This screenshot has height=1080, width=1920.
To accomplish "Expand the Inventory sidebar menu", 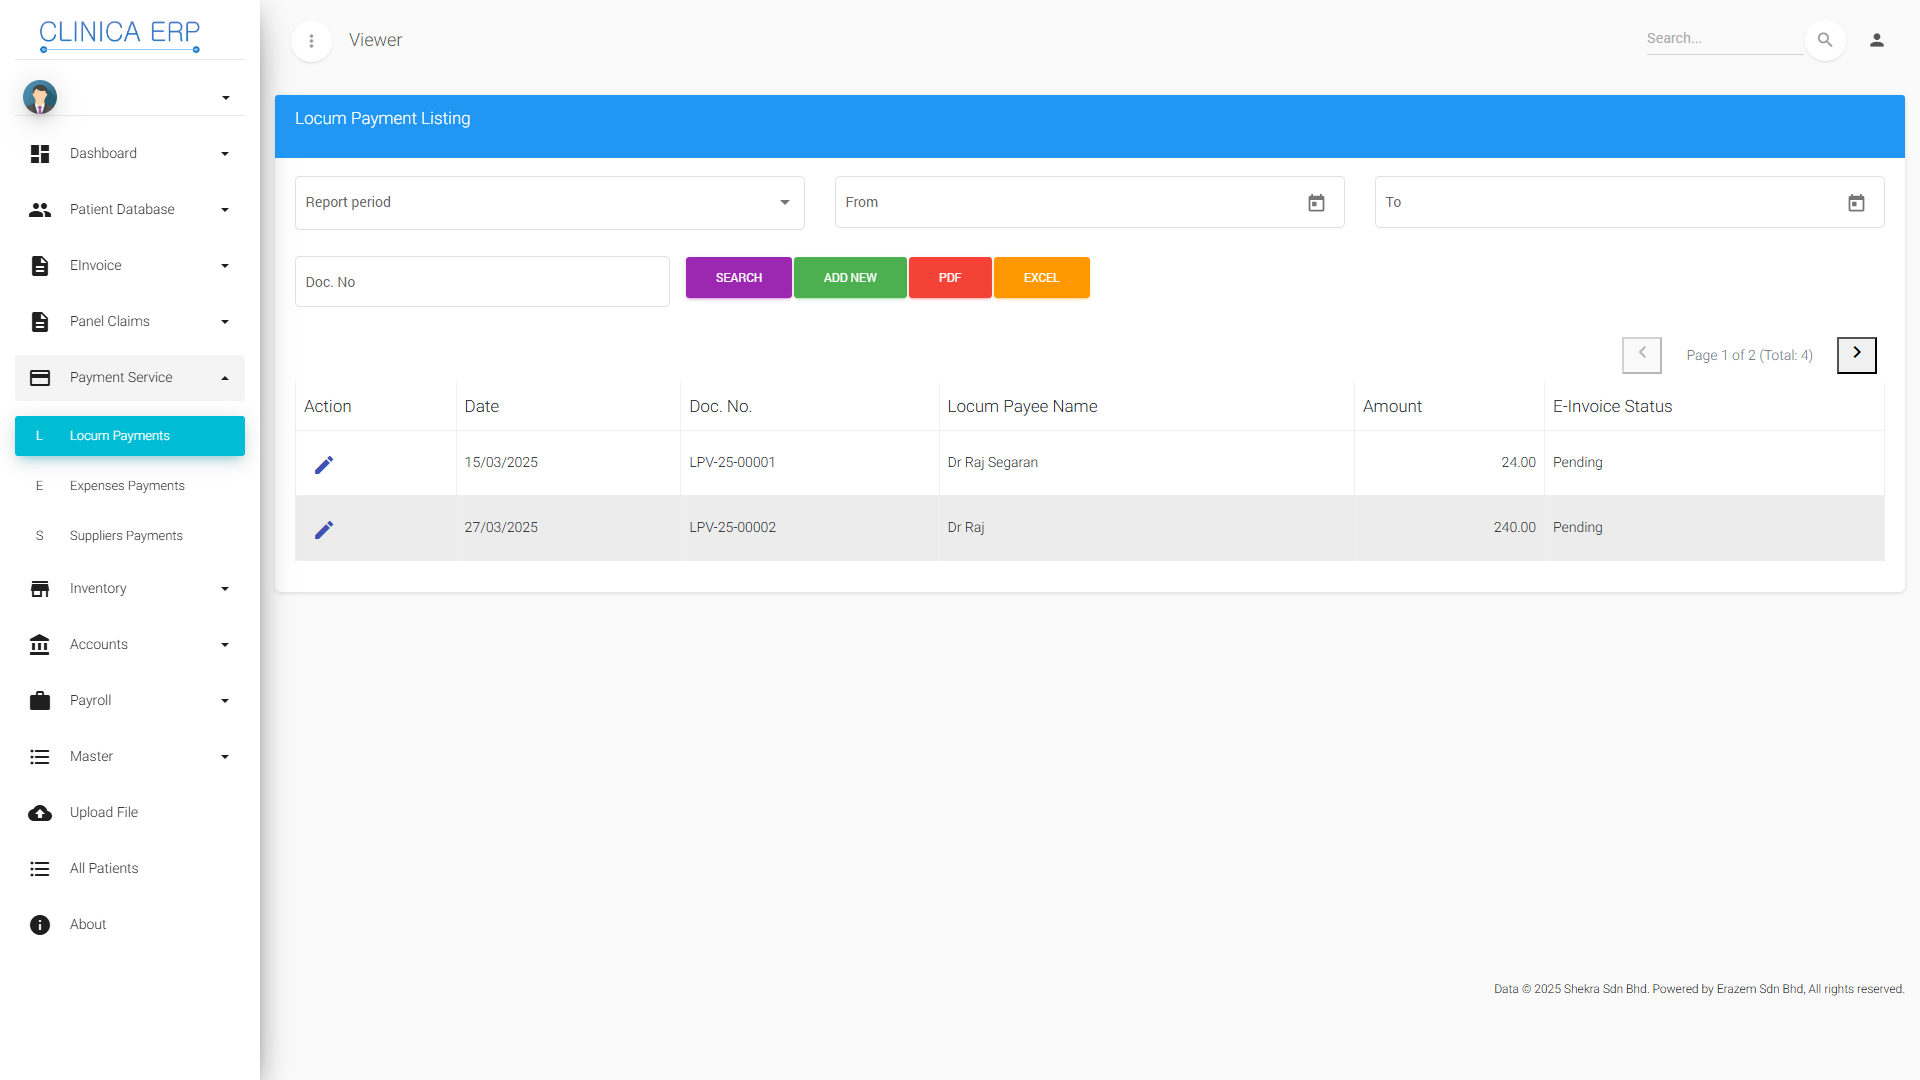I will click(x=130, y=589).
